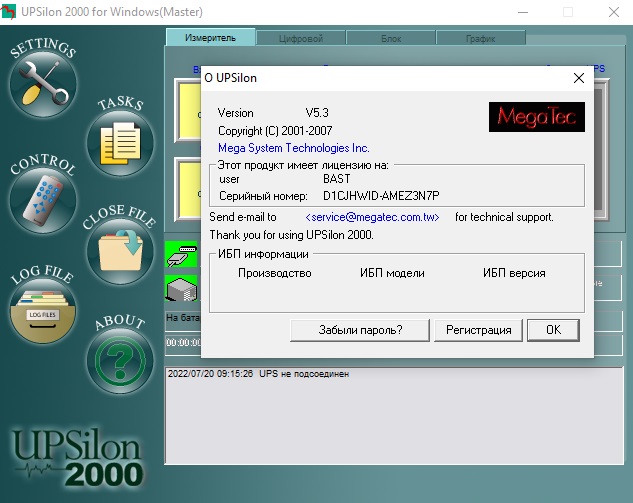Click the Регистрация button
Image resolution: width=633 pixels, height=503 pixels.
[478, 330]
